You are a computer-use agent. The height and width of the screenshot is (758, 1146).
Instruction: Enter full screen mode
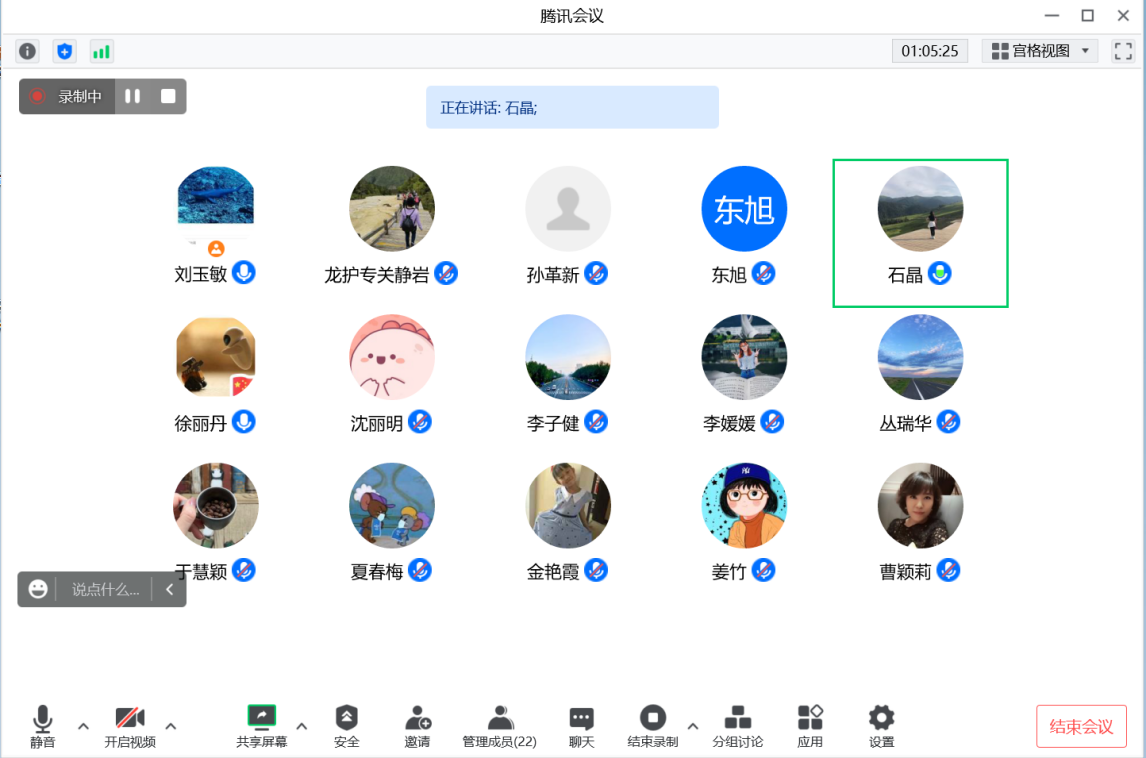click(1122, 51)
